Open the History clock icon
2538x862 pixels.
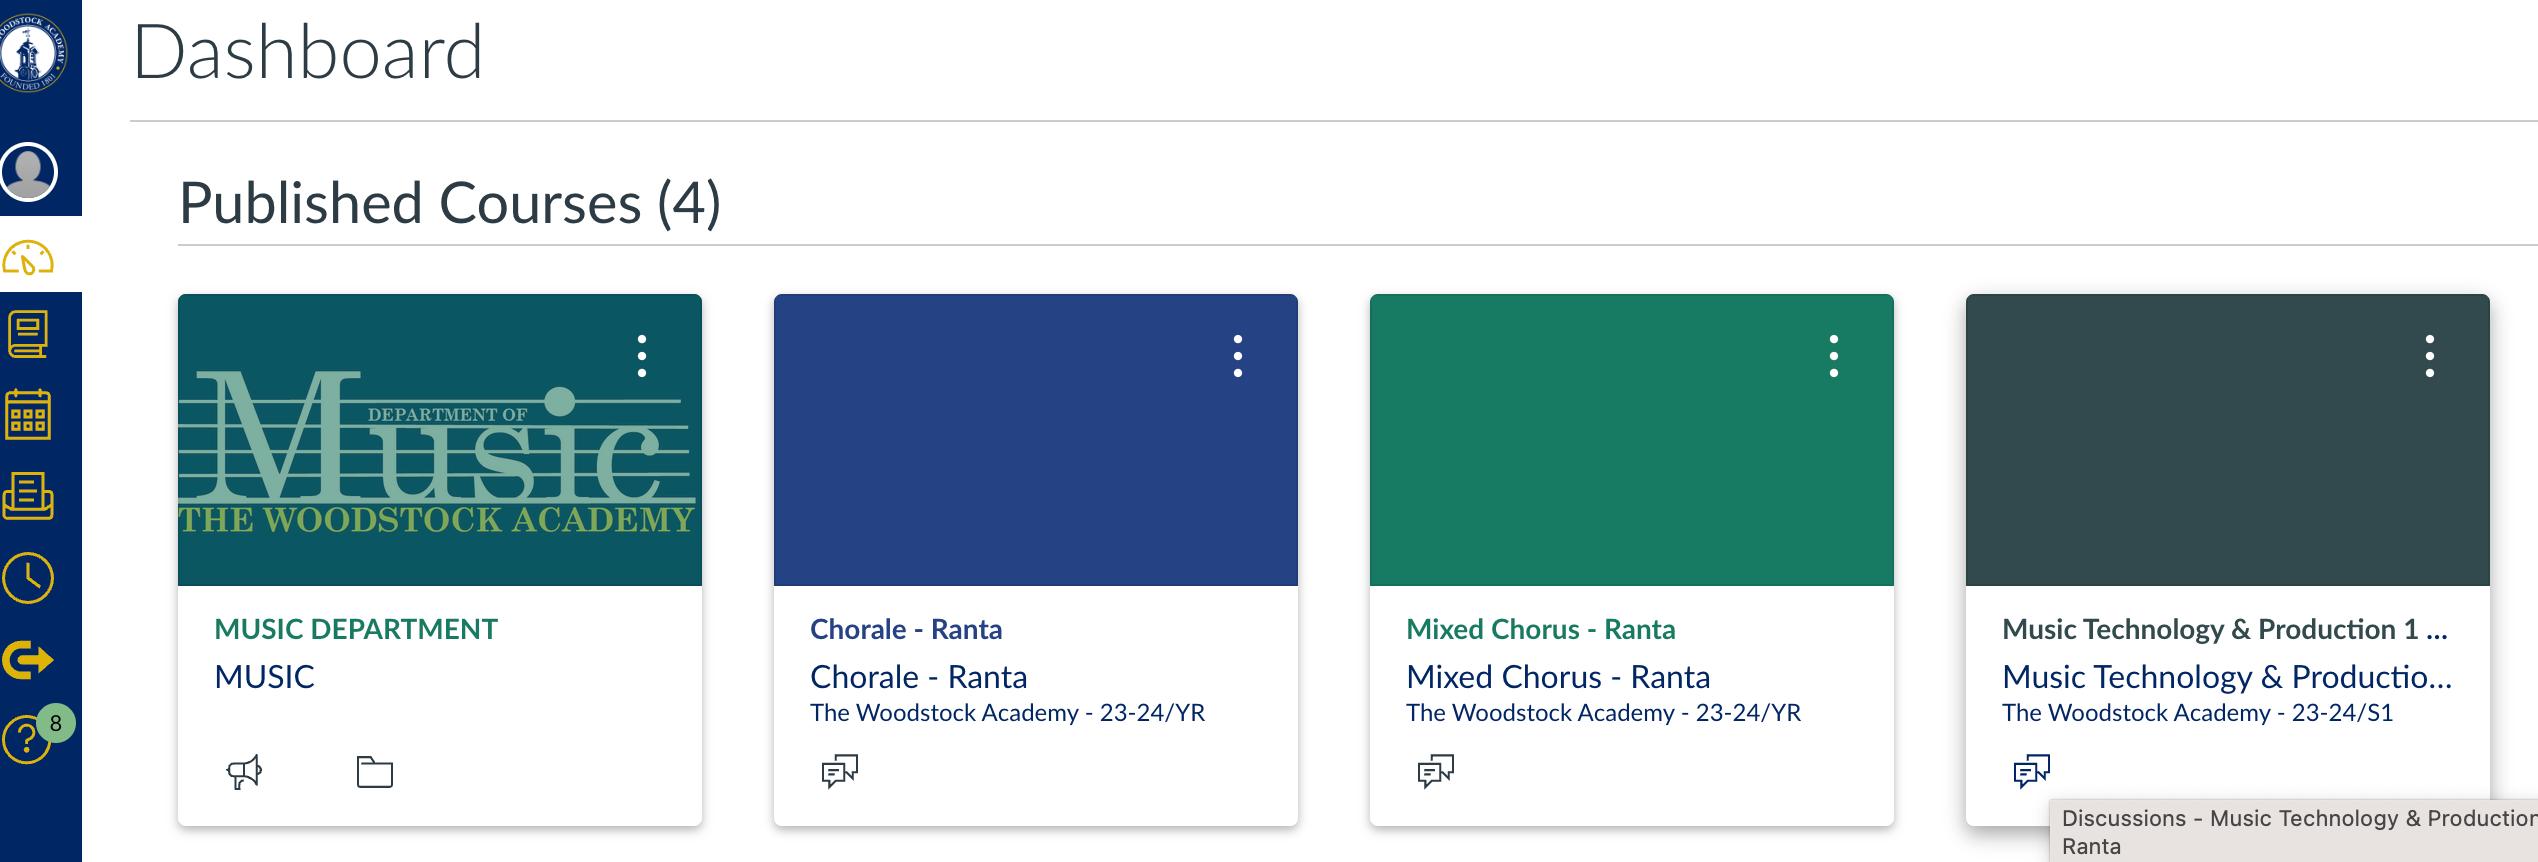pyautogui.click(x=29, y=577)
